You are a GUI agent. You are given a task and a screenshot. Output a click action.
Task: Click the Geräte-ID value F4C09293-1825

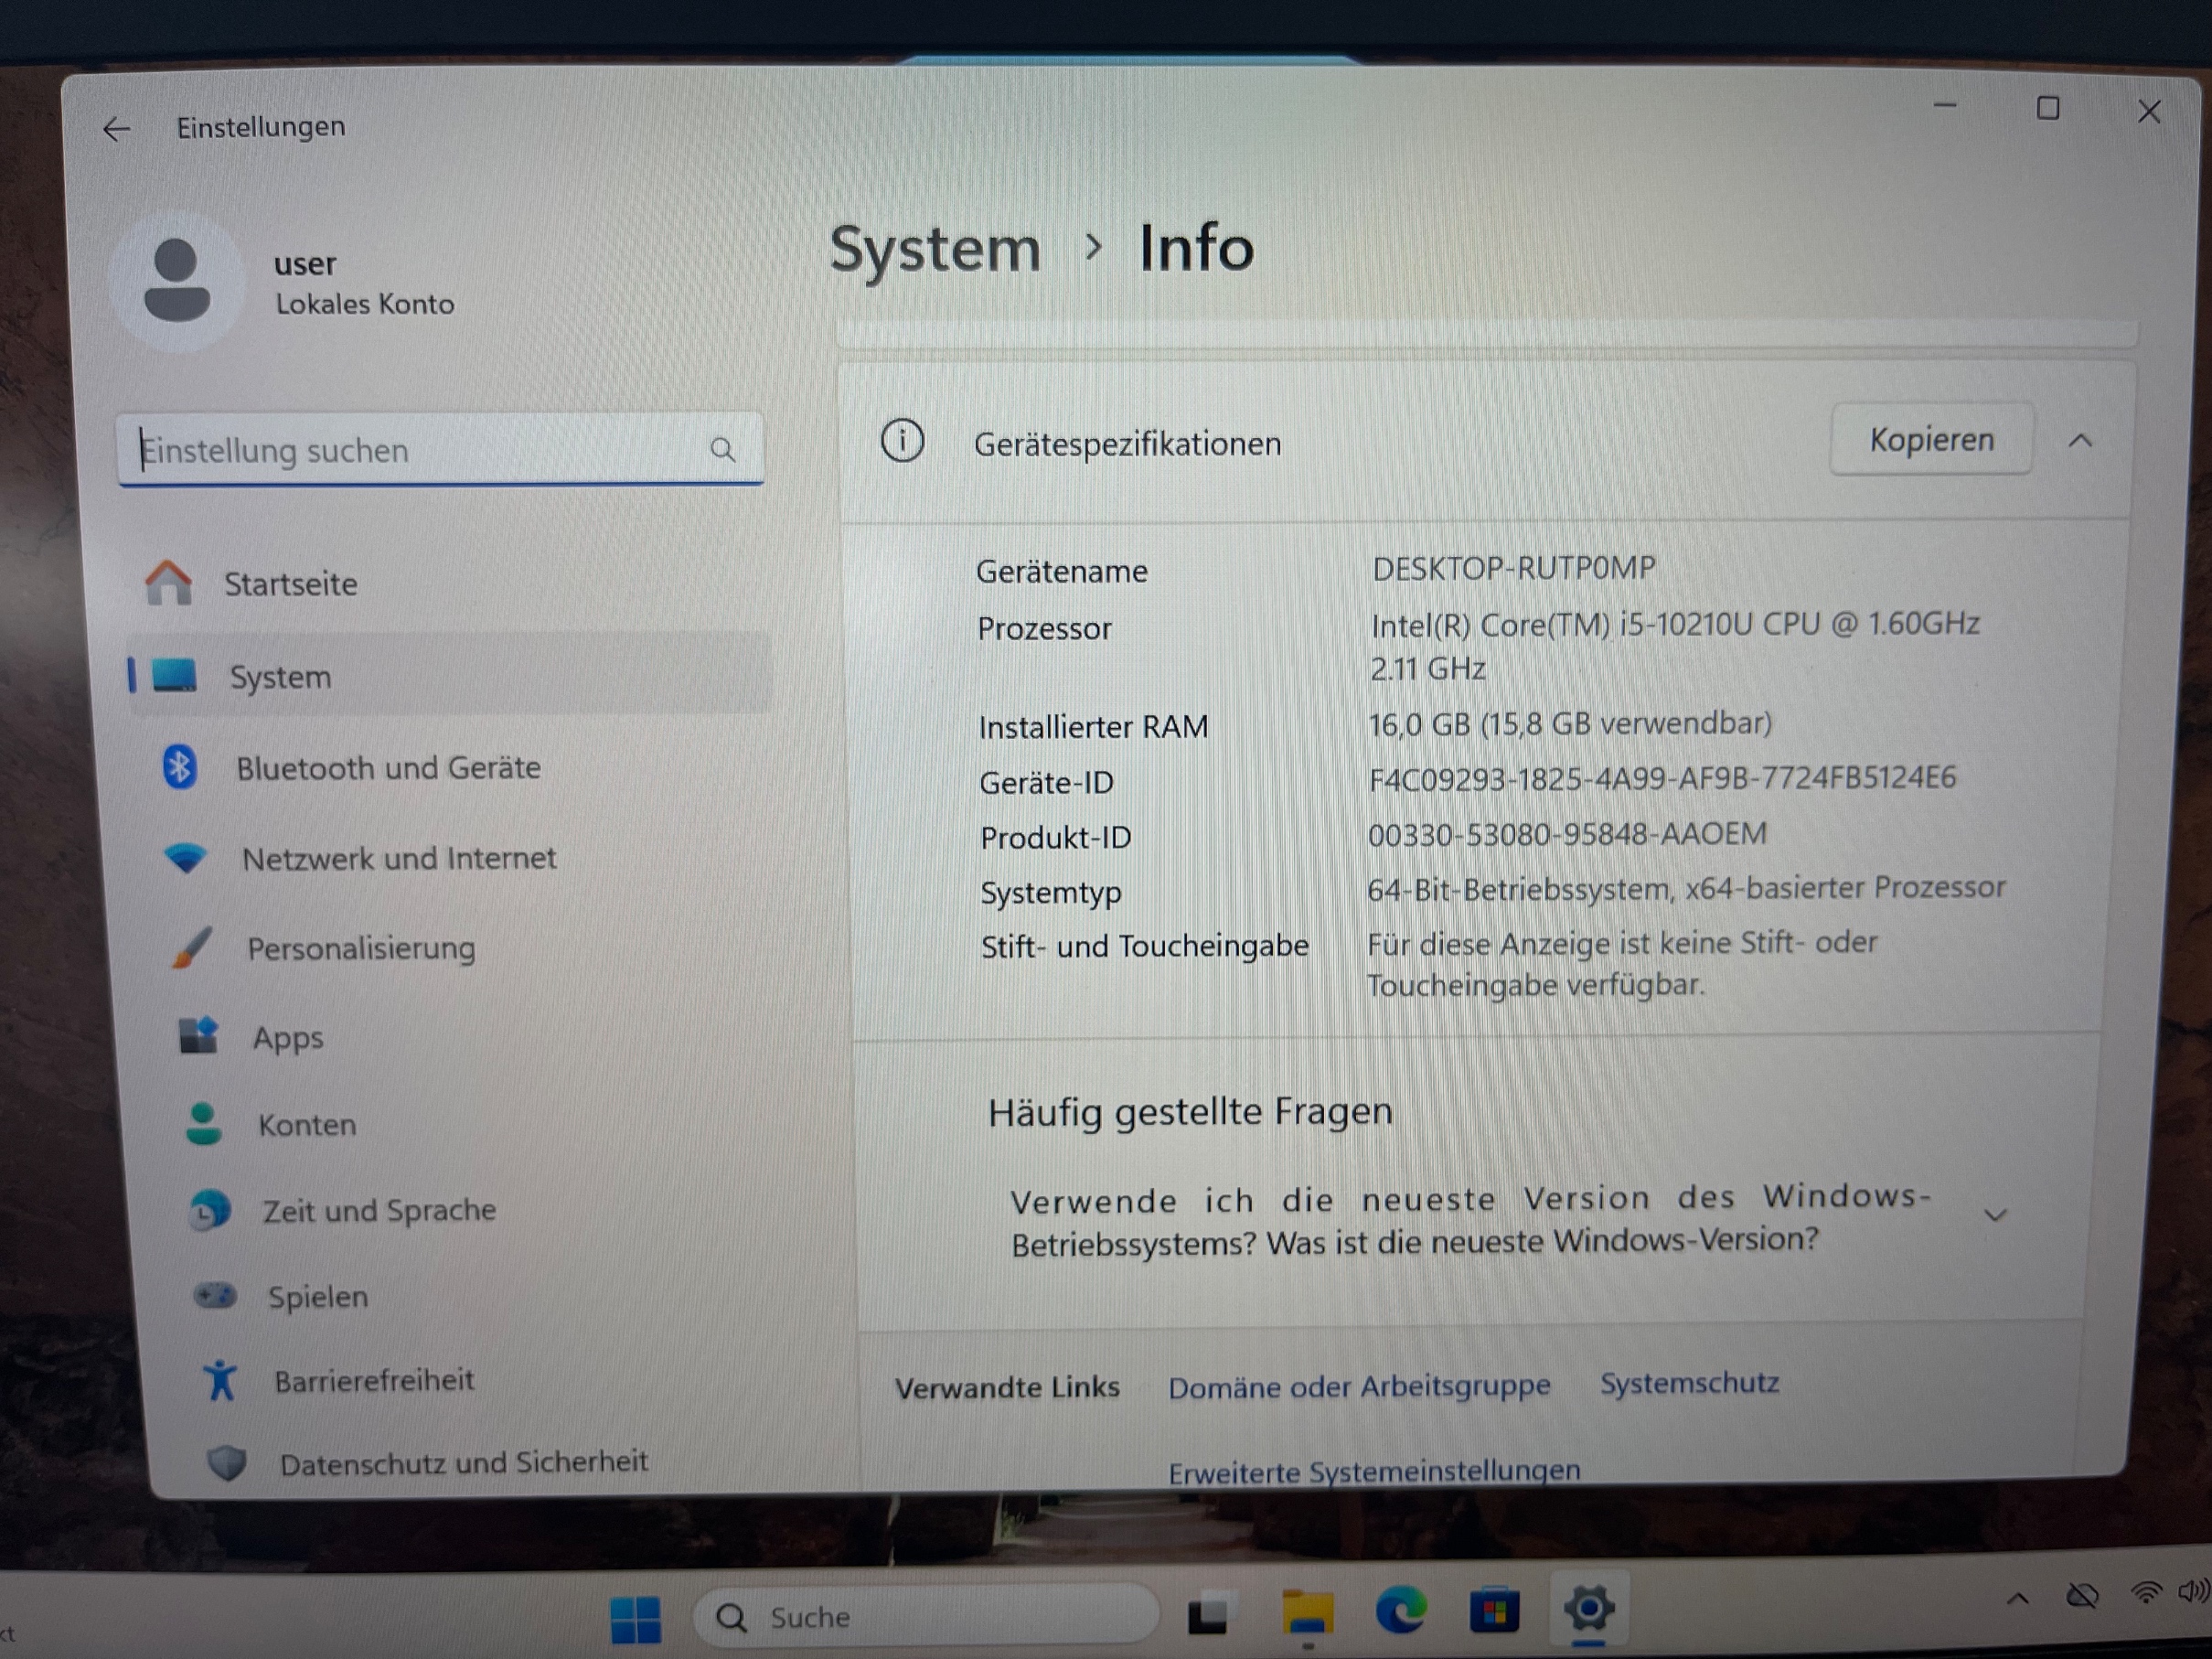coord(1662,778)
